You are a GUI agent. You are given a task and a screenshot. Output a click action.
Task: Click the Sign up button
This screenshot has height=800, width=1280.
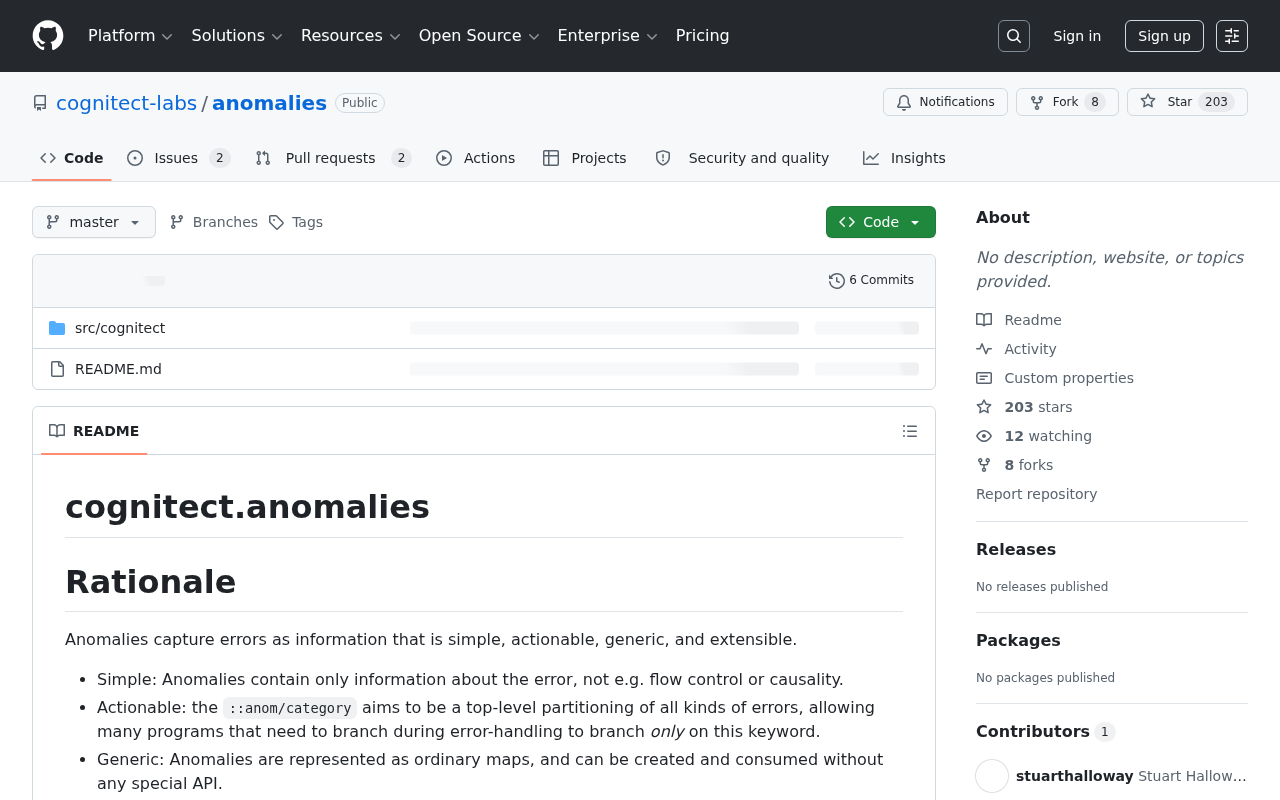pos(1164,36)
